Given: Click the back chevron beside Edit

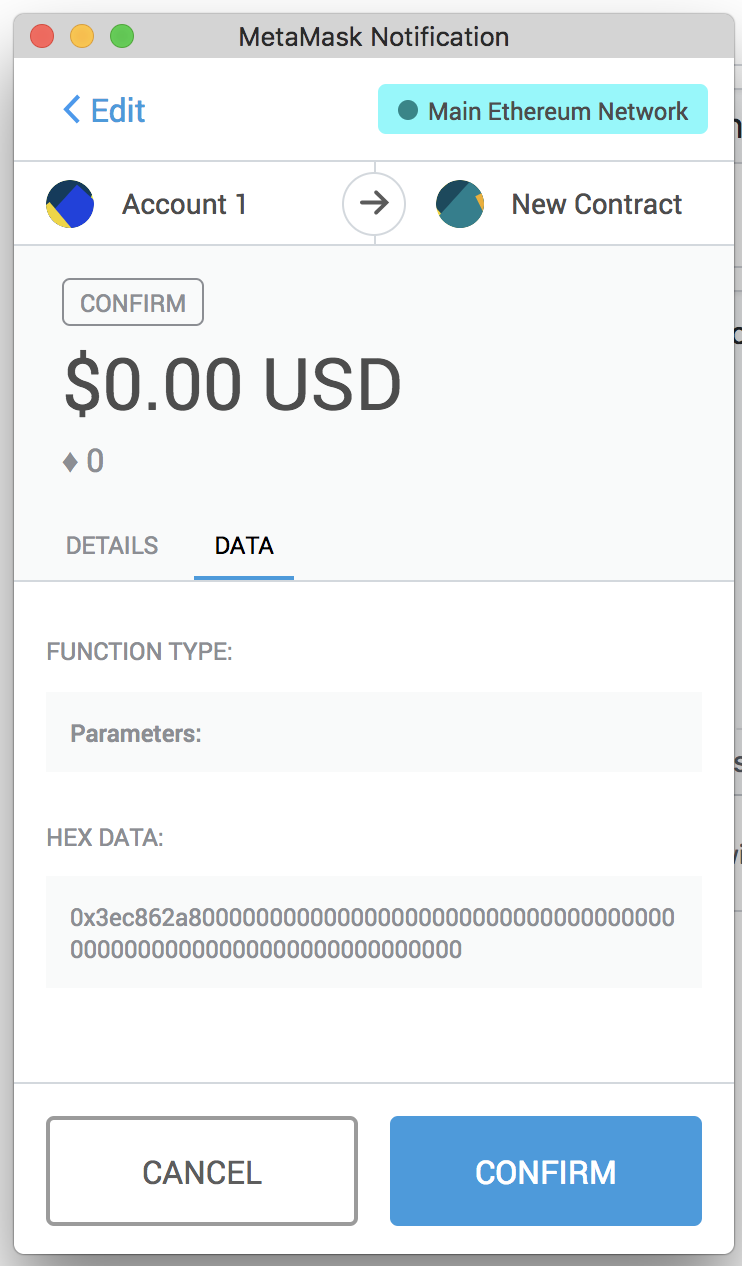Looking at the screenshot, I should point(71,109).
